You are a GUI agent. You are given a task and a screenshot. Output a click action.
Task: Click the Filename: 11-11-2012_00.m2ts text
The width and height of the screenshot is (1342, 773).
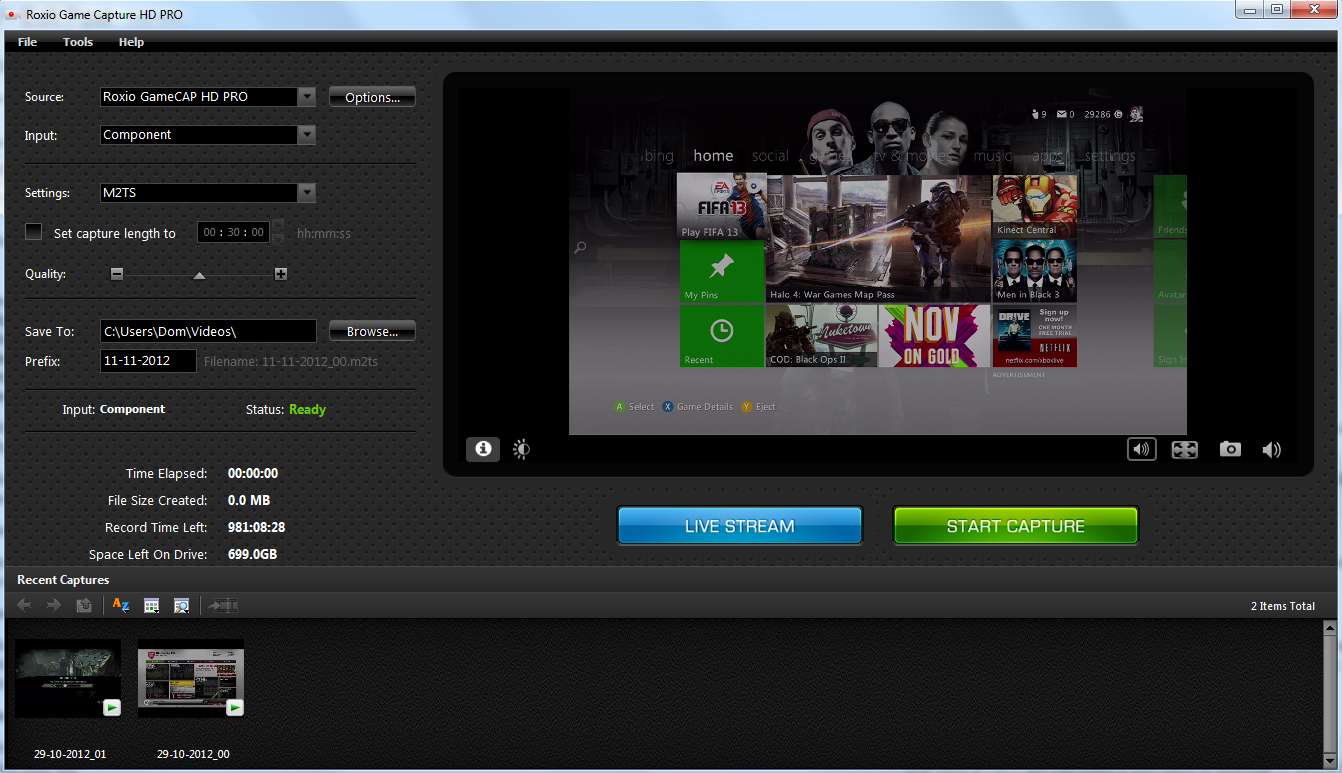[x=291, y=361]
